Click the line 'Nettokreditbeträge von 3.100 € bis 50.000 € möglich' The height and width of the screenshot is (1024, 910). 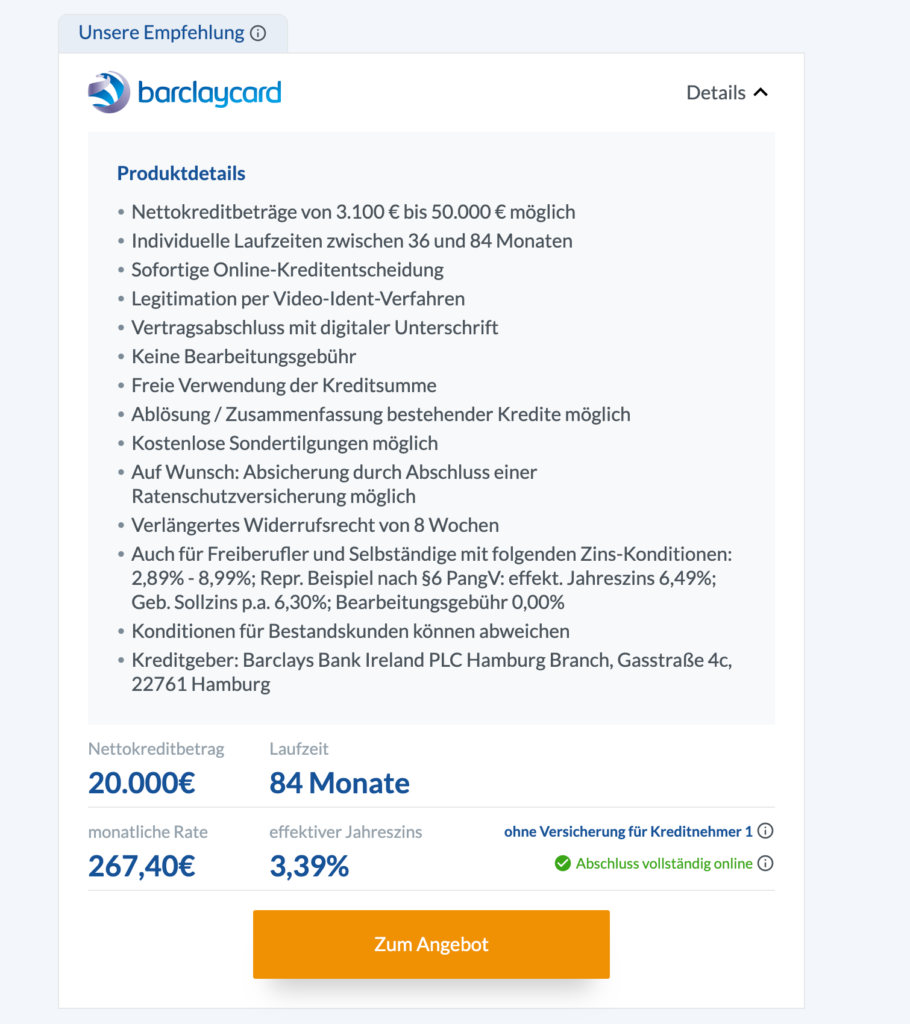click(353, 212)
